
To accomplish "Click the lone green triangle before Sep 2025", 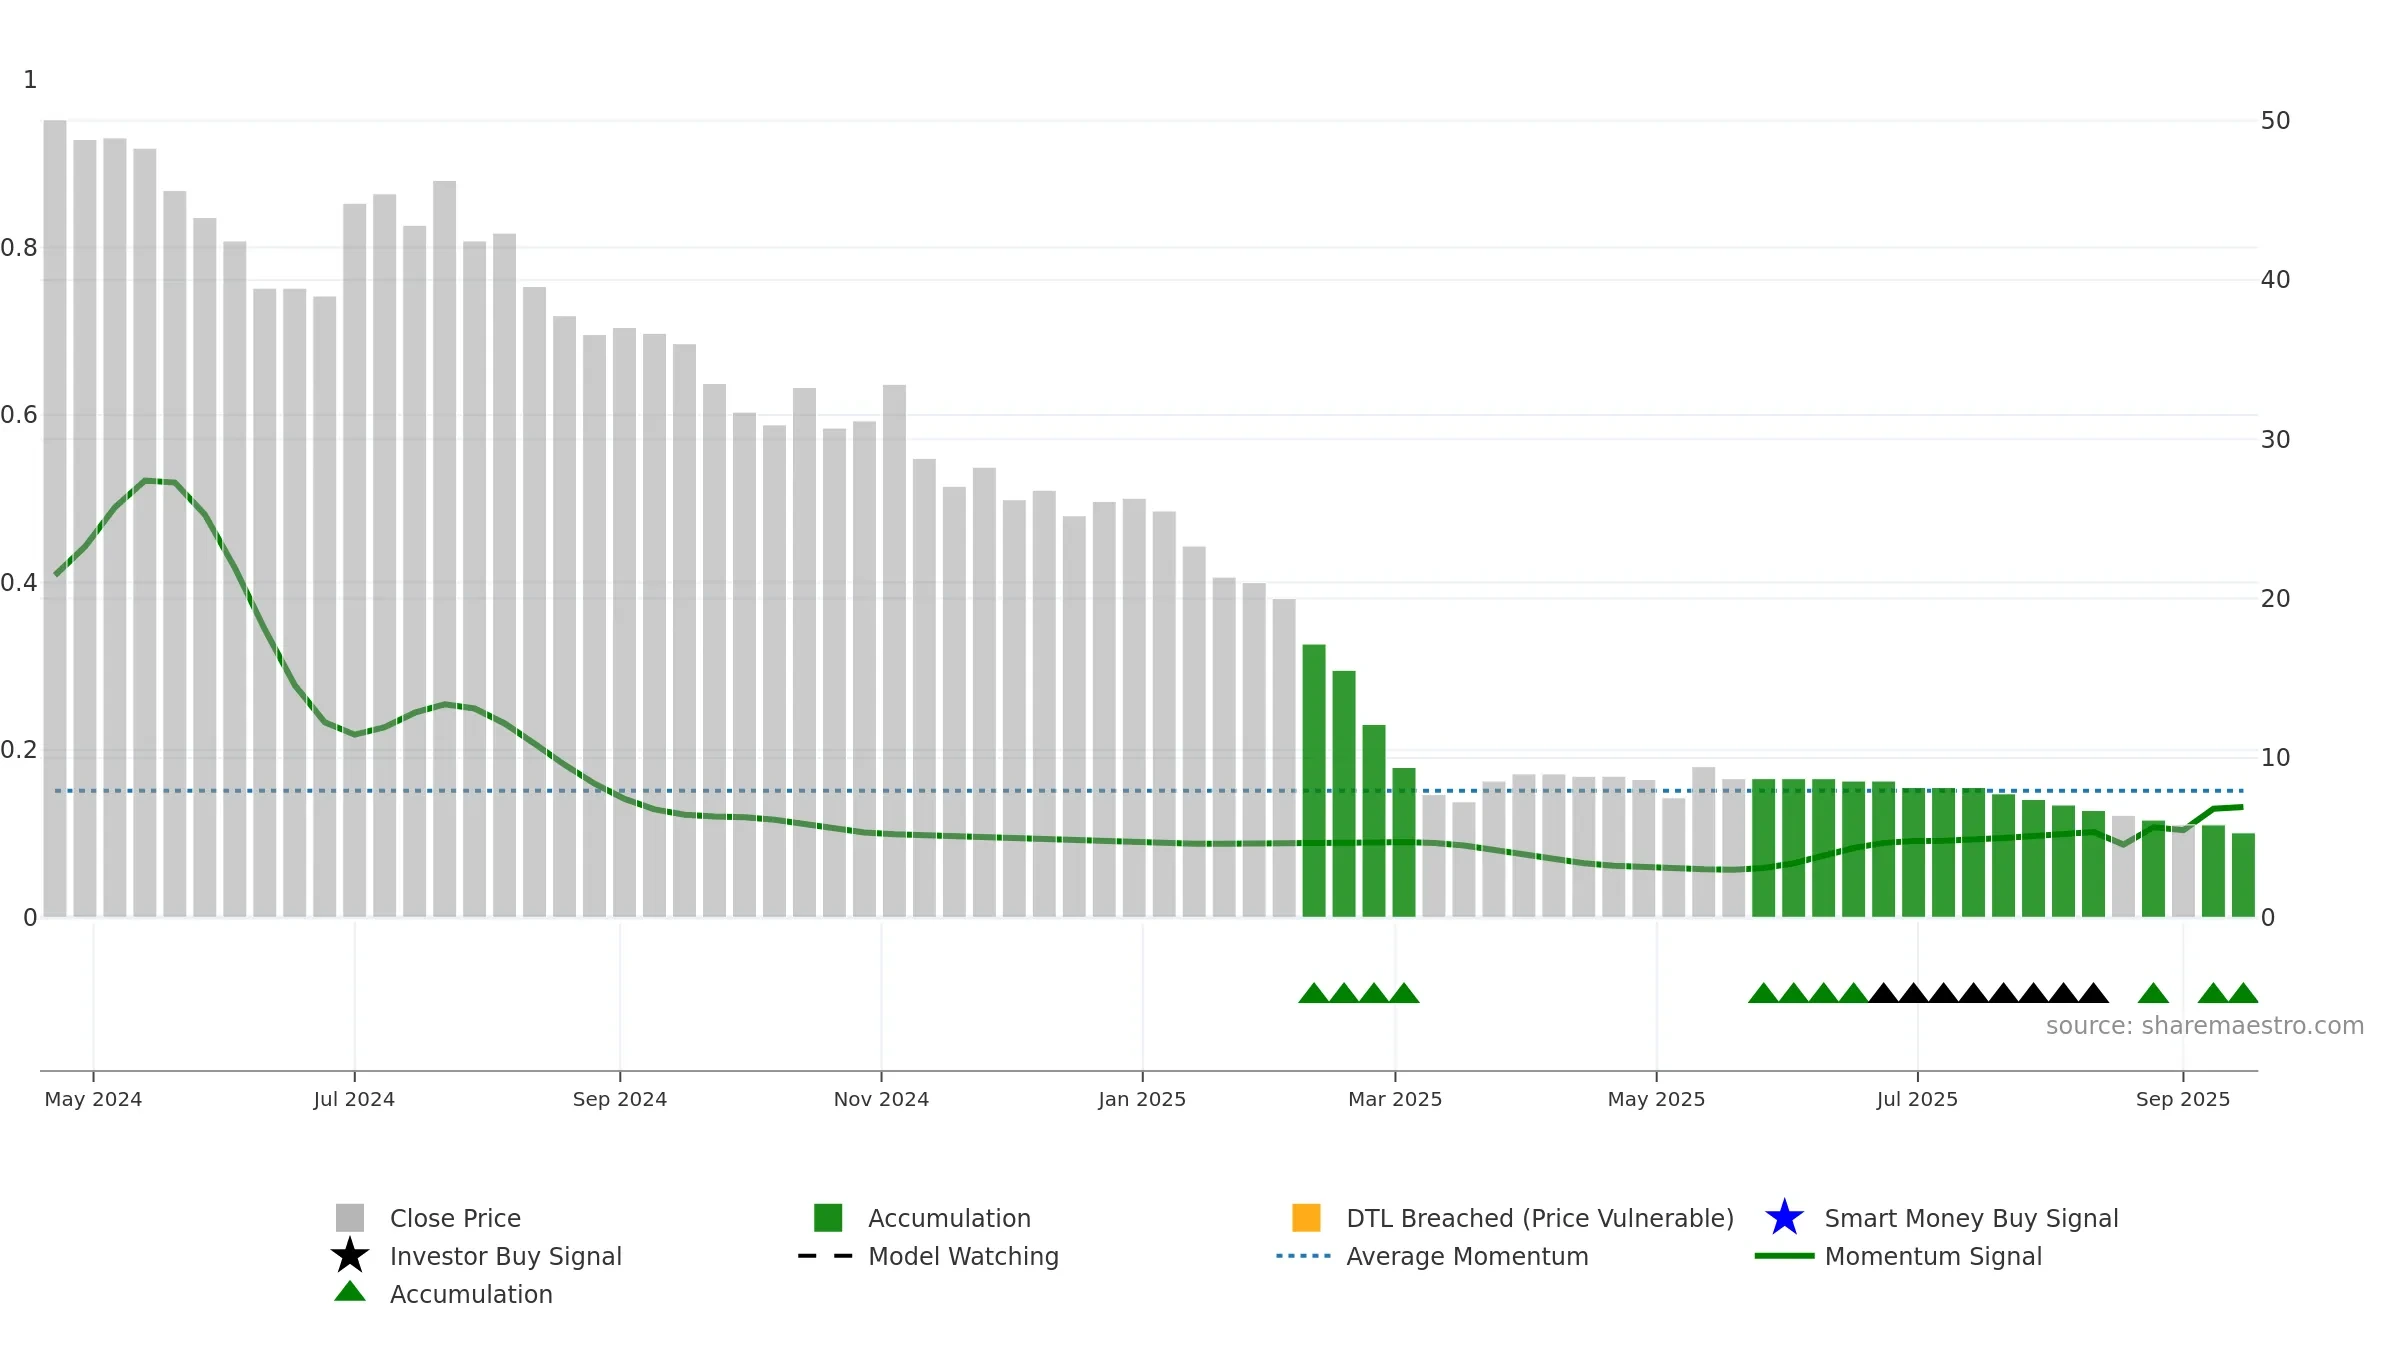I will pos(2153,993).
